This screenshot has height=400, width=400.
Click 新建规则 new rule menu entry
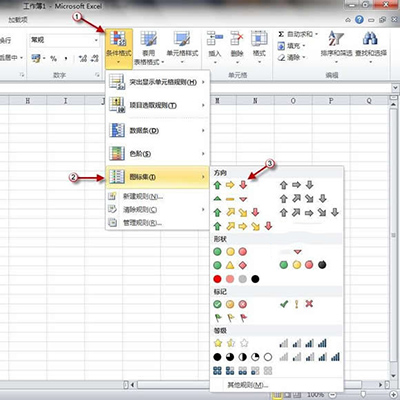[x=157, y=196]
